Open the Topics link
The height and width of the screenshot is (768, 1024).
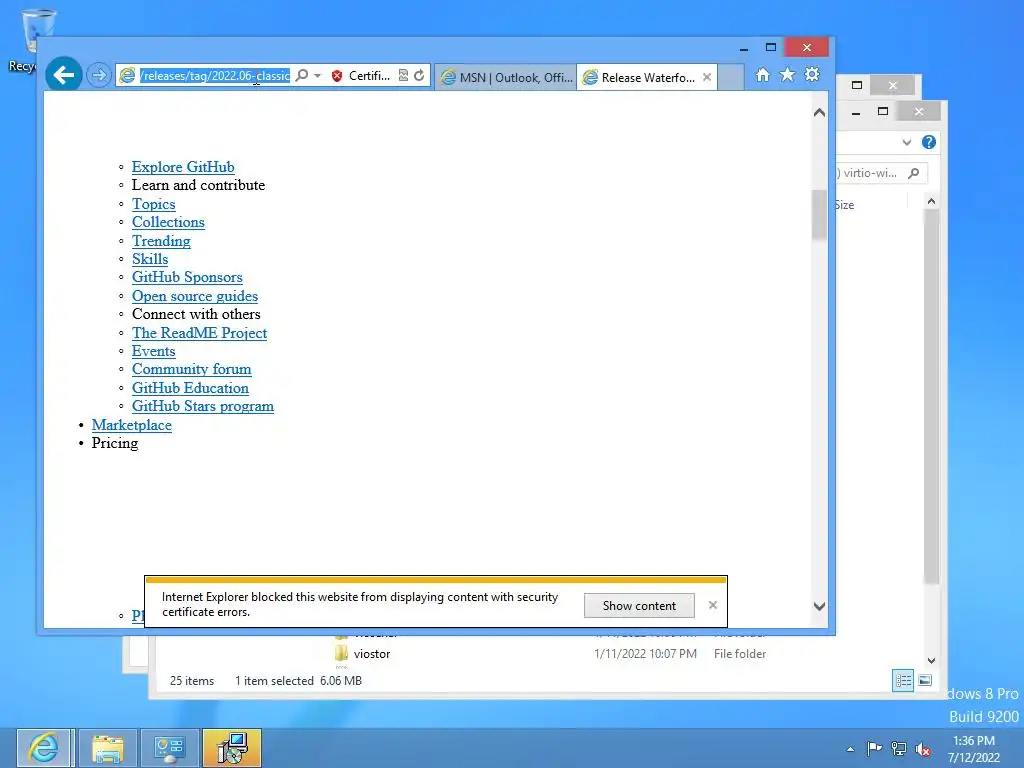coord(153,204)
